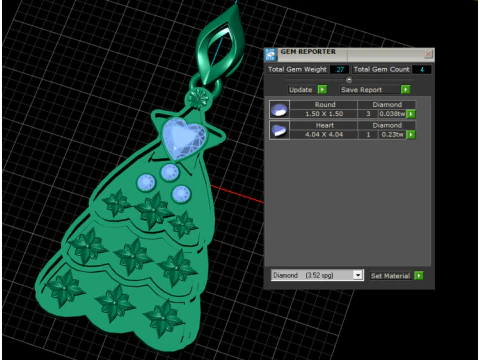Click the Update button

coord(300,90)
